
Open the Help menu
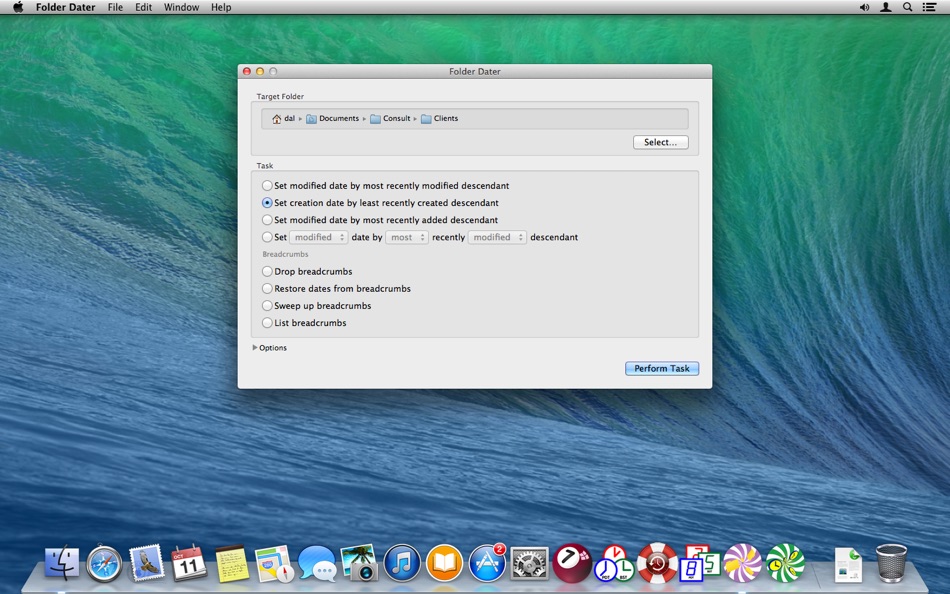[221, 7]
